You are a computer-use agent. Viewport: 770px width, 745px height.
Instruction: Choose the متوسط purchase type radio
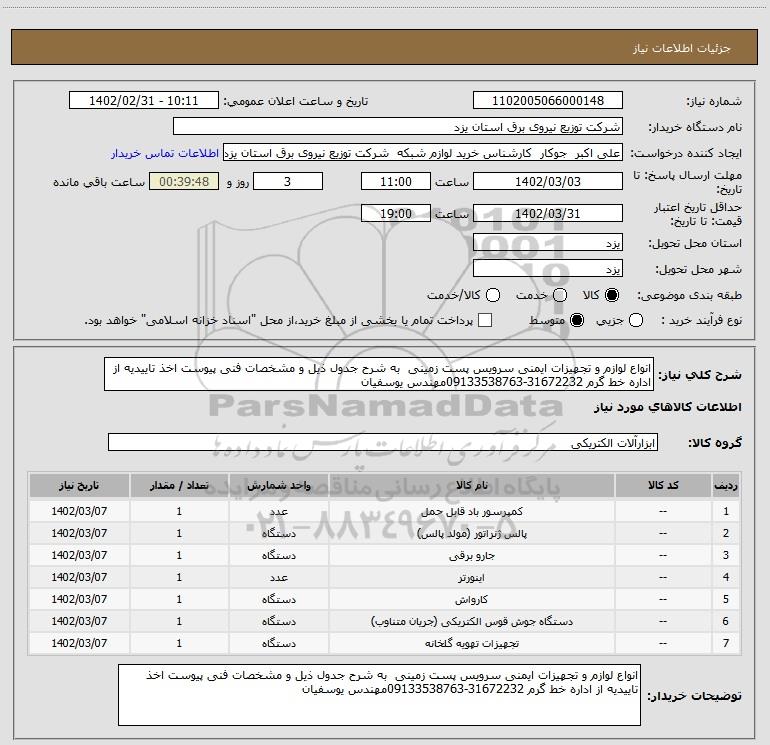[x=577, y=320]
